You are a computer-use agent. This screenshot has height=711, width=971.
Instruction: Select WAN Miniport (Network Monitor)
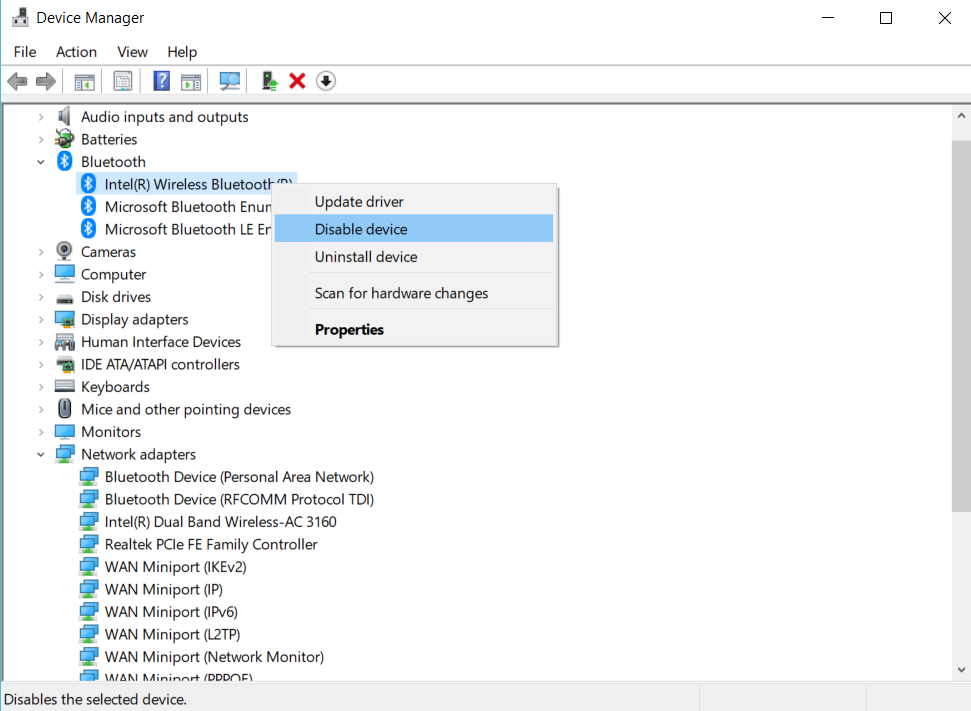pos(214,657)
